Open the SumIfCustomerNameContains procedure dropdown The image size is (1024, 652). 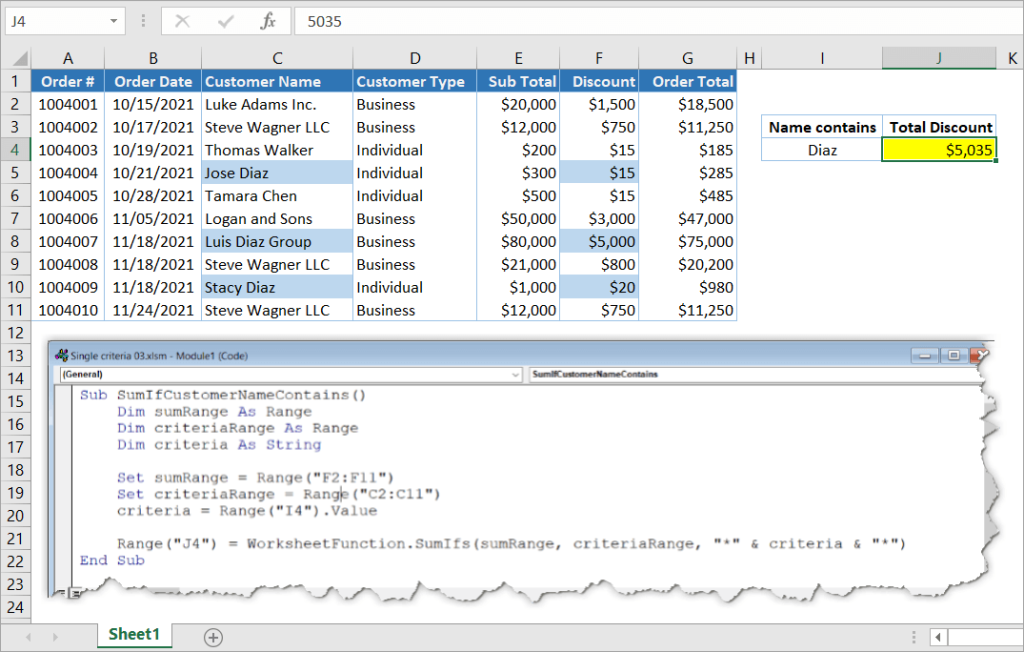(x=756, y=374)
